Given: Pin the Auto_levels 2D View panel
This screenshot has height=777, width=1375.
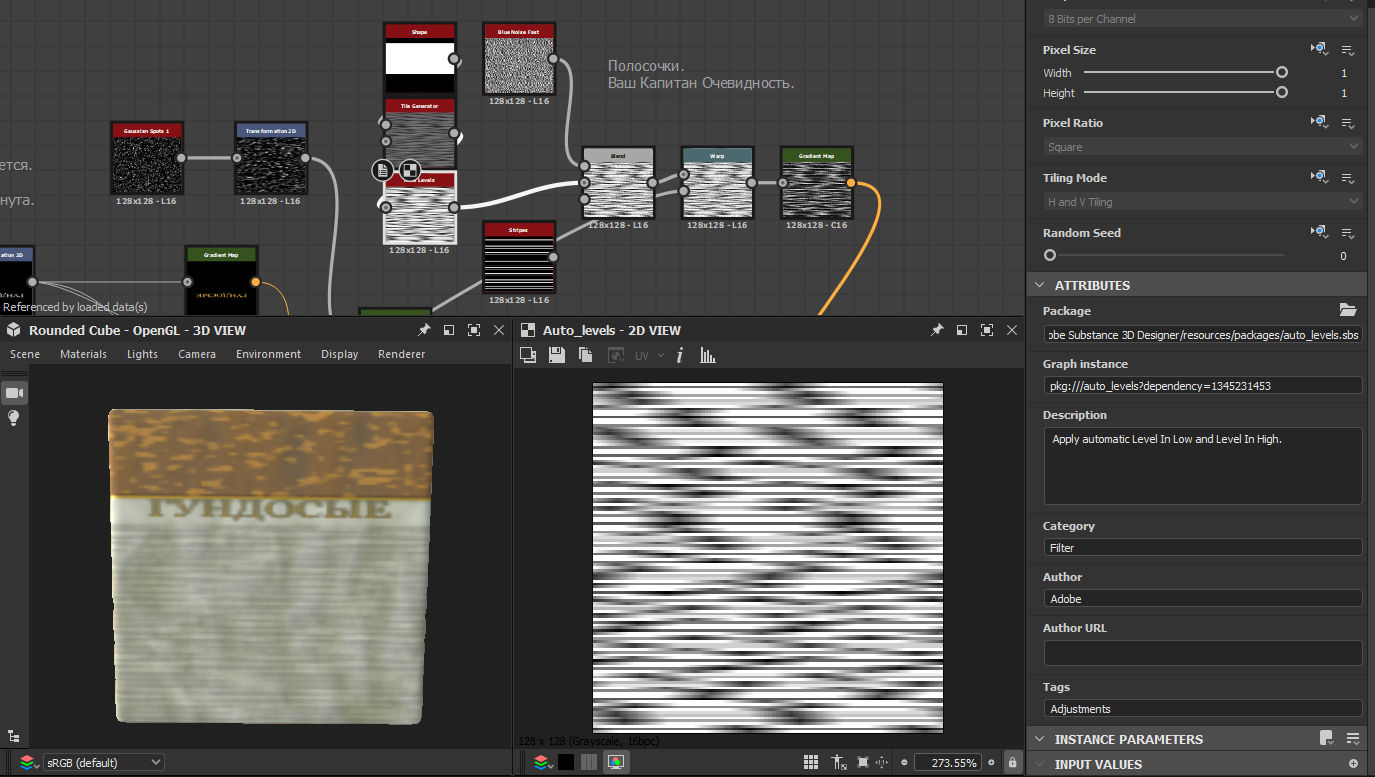Looking at the screenshot, I should (937, 330).
